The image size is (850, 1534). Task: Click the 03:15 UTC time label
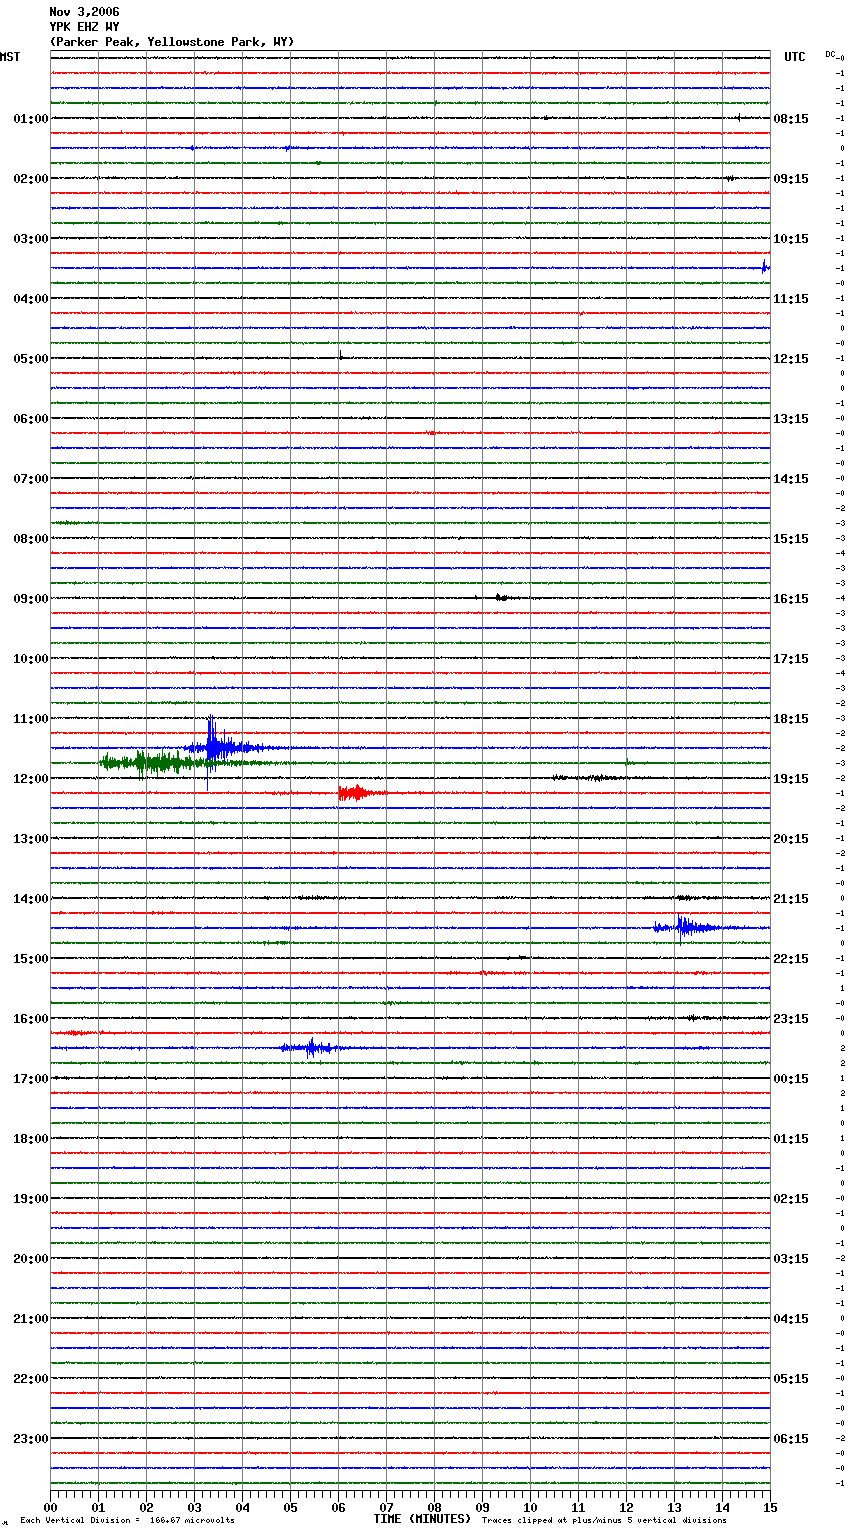(791, 1259)
